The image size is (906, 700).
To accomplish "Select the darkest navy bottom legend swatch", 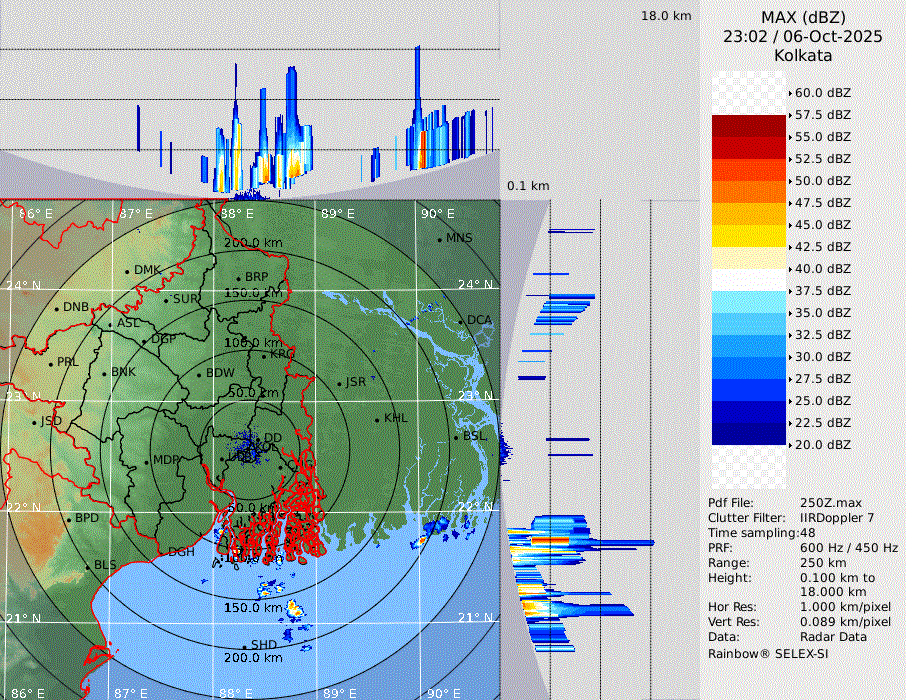I will pyautogui.click(x=749, y=433).
